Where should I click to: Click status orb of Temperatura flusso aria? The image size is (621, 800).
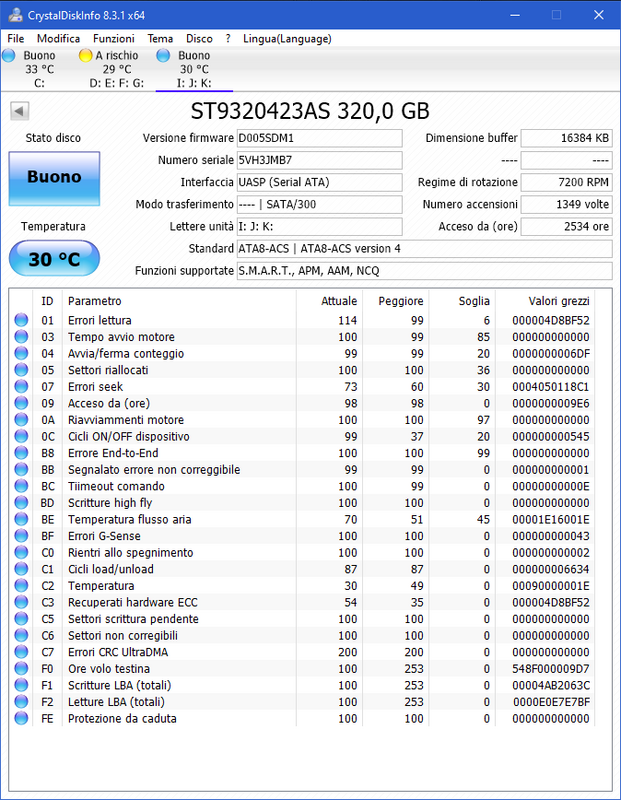(x=21, y=519)
